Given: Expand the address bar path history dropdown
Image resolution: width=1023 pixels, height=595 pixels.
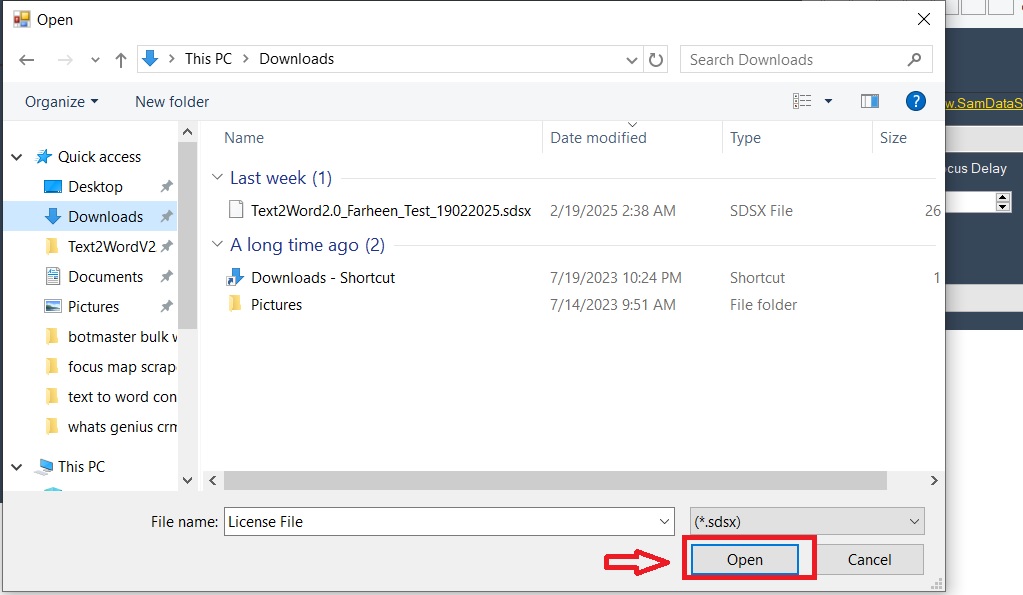Looking at the screenshot, I should pyautogui.click(x=632, y=60).
